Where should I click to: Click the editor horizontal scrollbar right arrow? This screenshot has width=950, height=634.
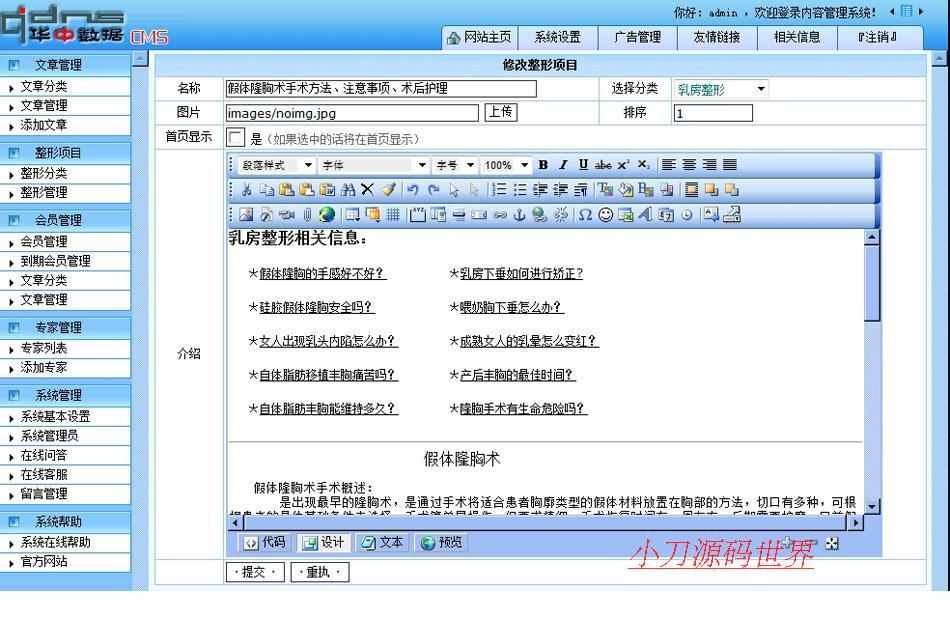855,522
